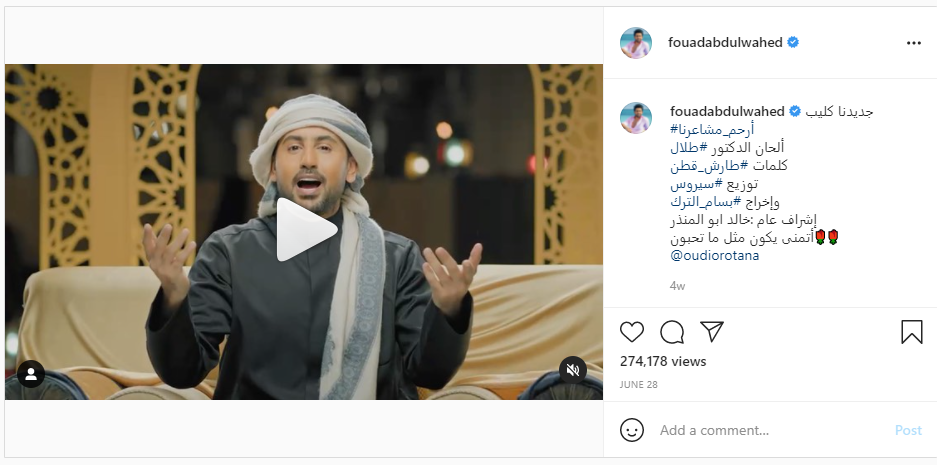The image size is (937, 465).
Task: Play the video using center play button
Action: [307, 231]
